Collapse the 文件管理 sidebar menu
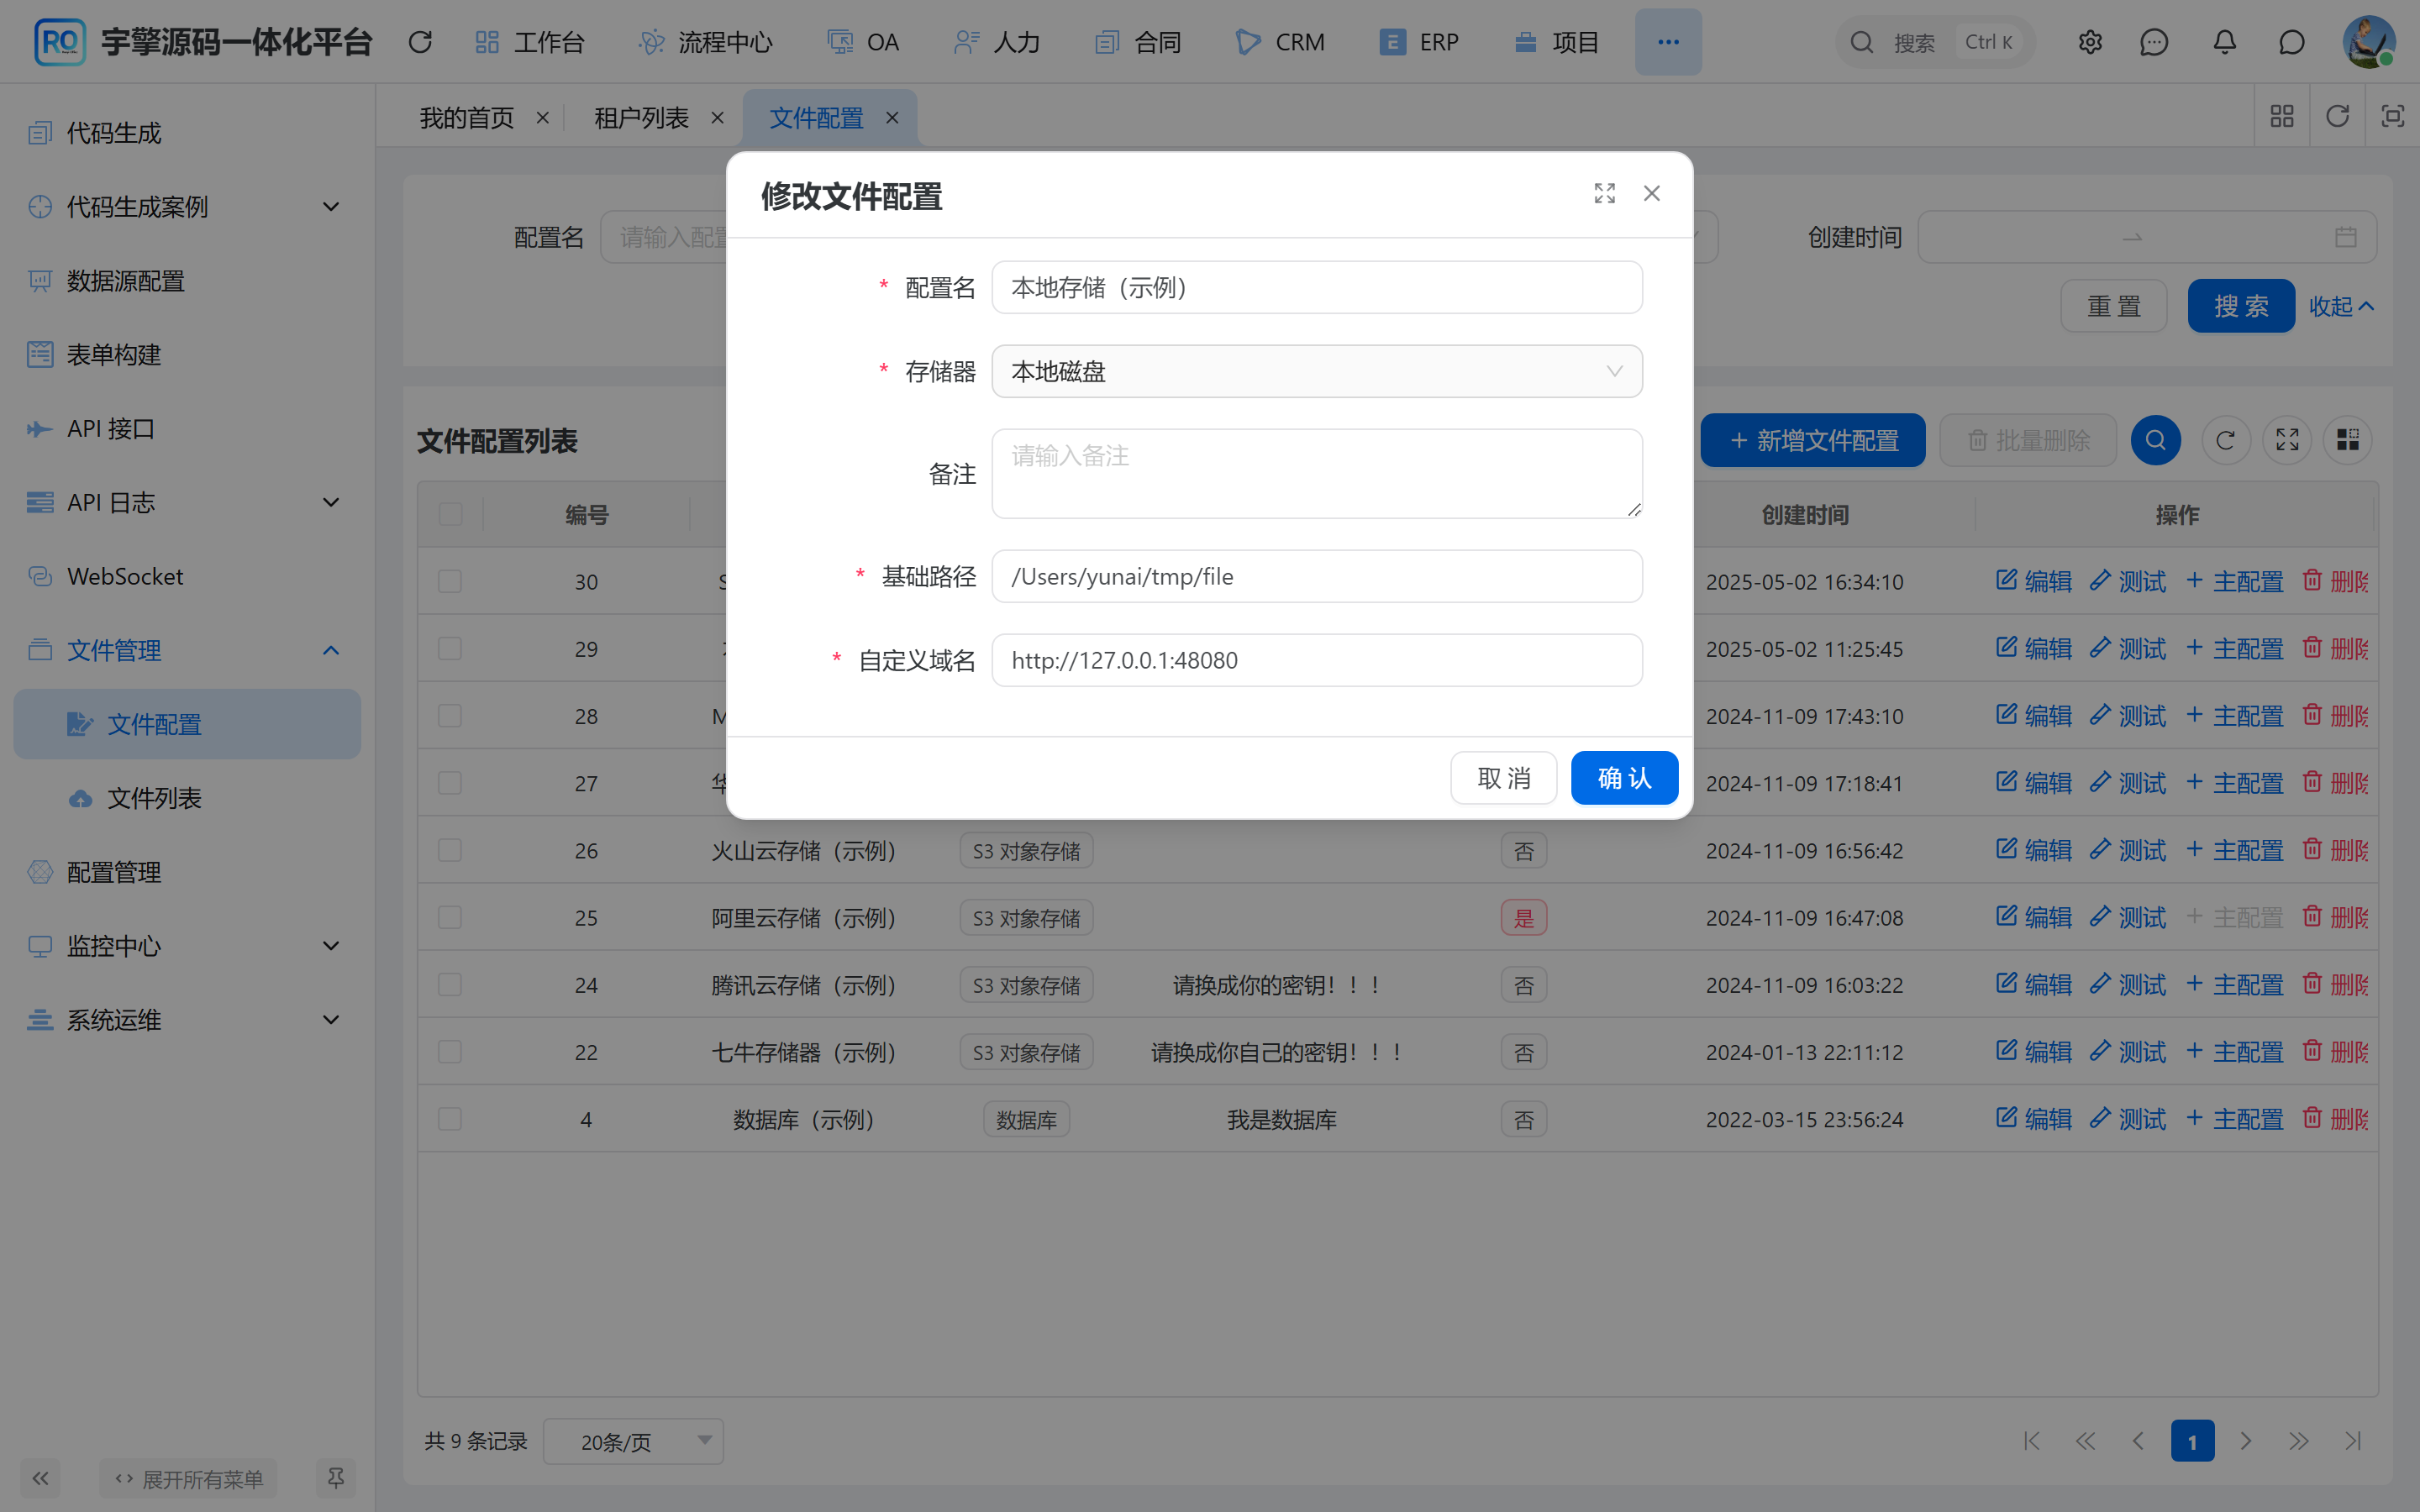The image size is (2420, 1512). click(x=187, y=650)
